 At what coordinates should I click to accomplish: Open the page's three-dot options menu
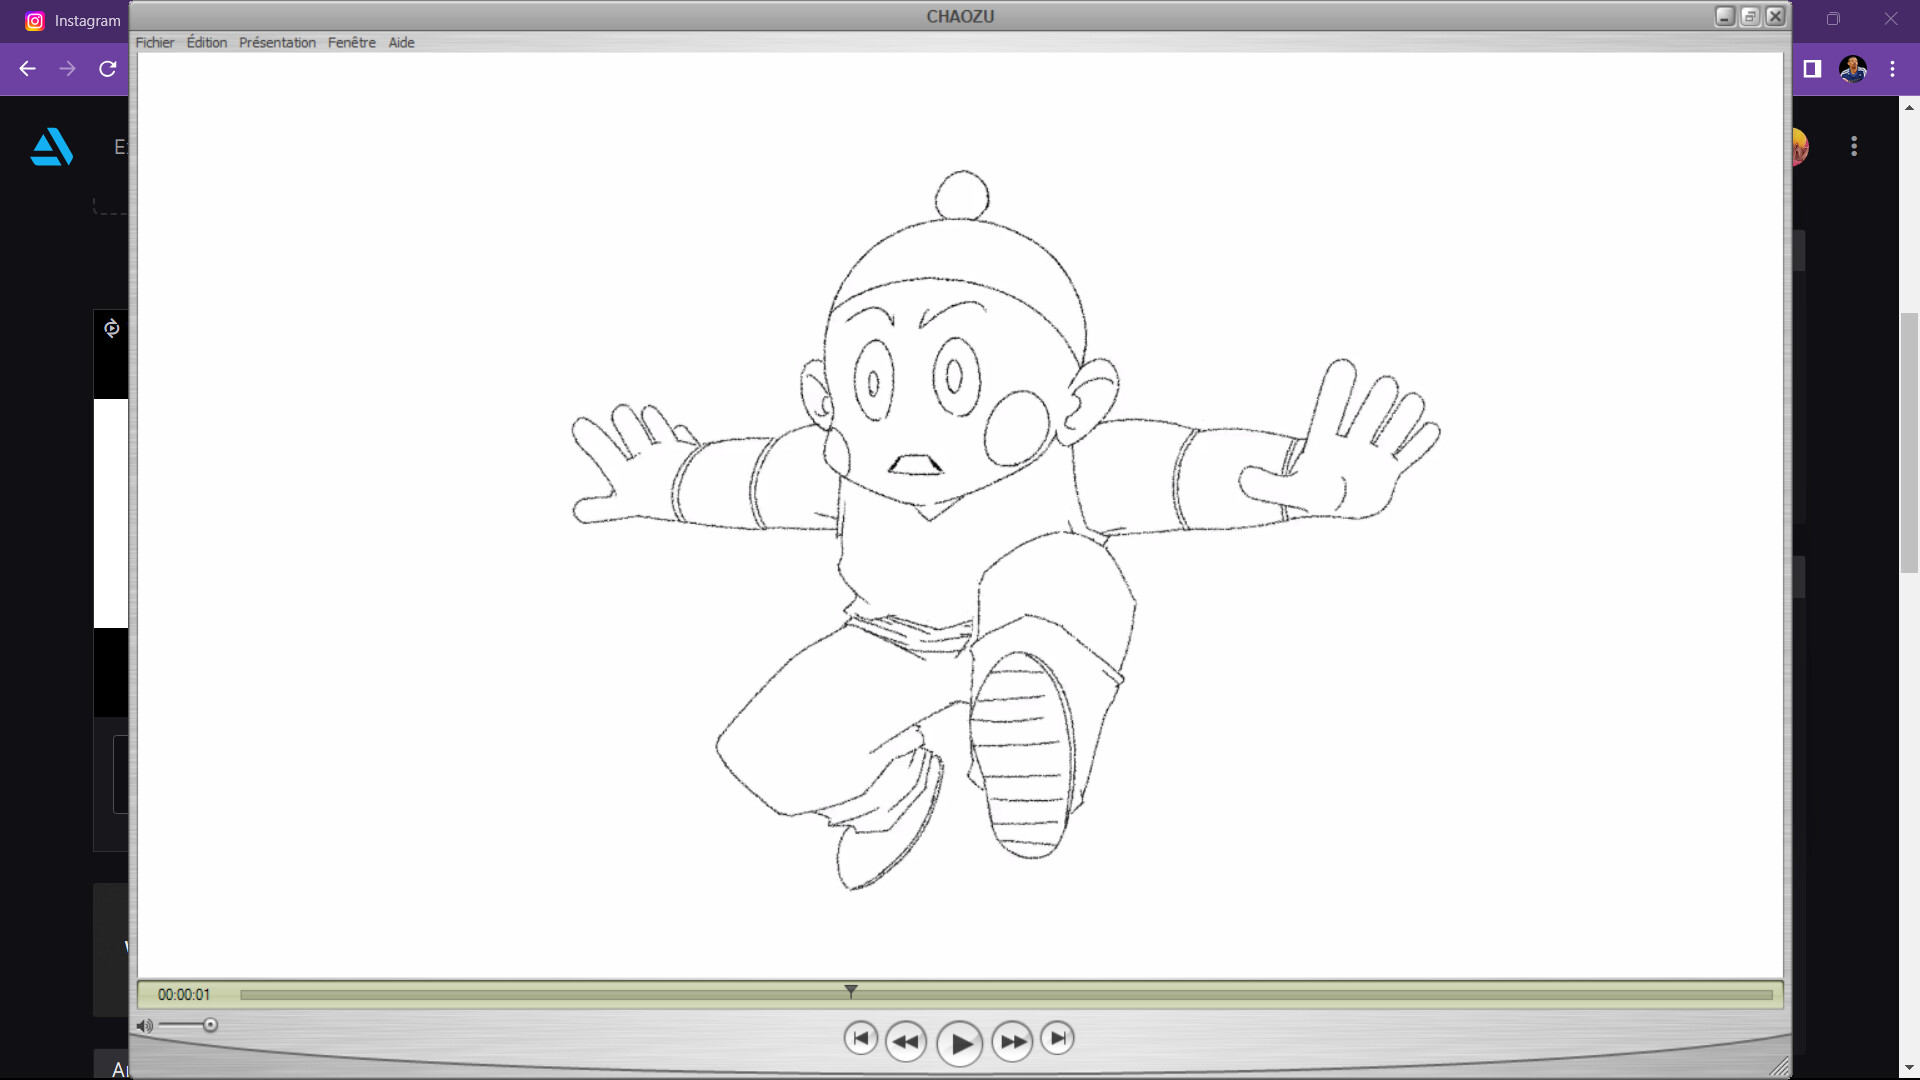click(x=1853, y=146)
